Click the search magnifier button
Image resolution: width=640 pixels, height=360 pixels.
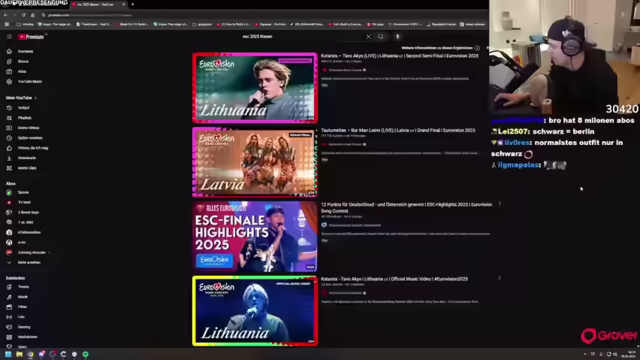pos(380,37)
